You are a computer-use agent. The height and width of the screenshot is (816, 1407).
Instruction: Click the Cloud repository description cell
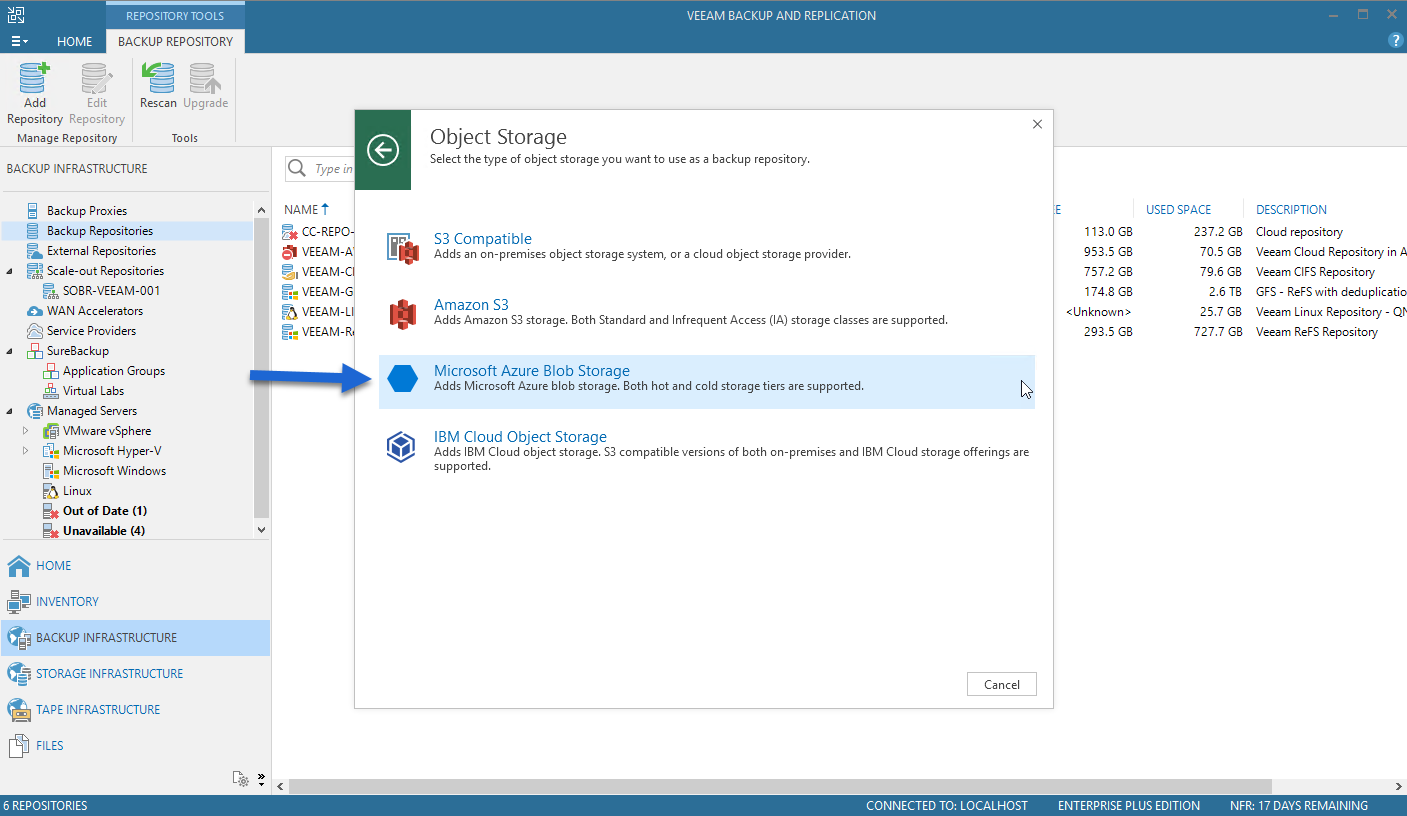point(1299,232)
